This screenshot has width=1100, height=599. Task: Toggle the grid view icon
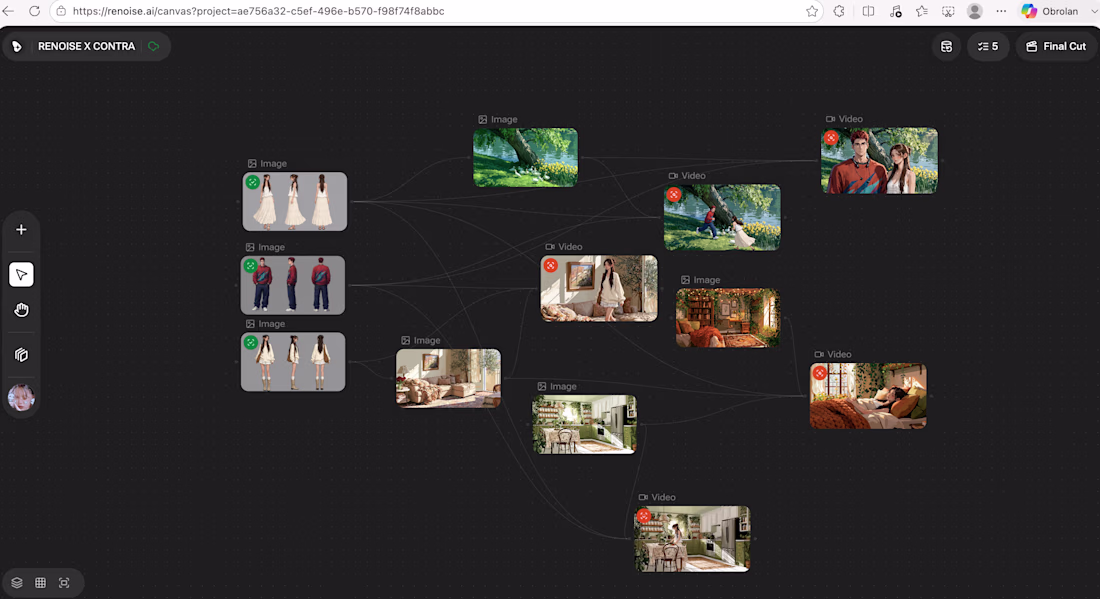click(x=41, y=583)
